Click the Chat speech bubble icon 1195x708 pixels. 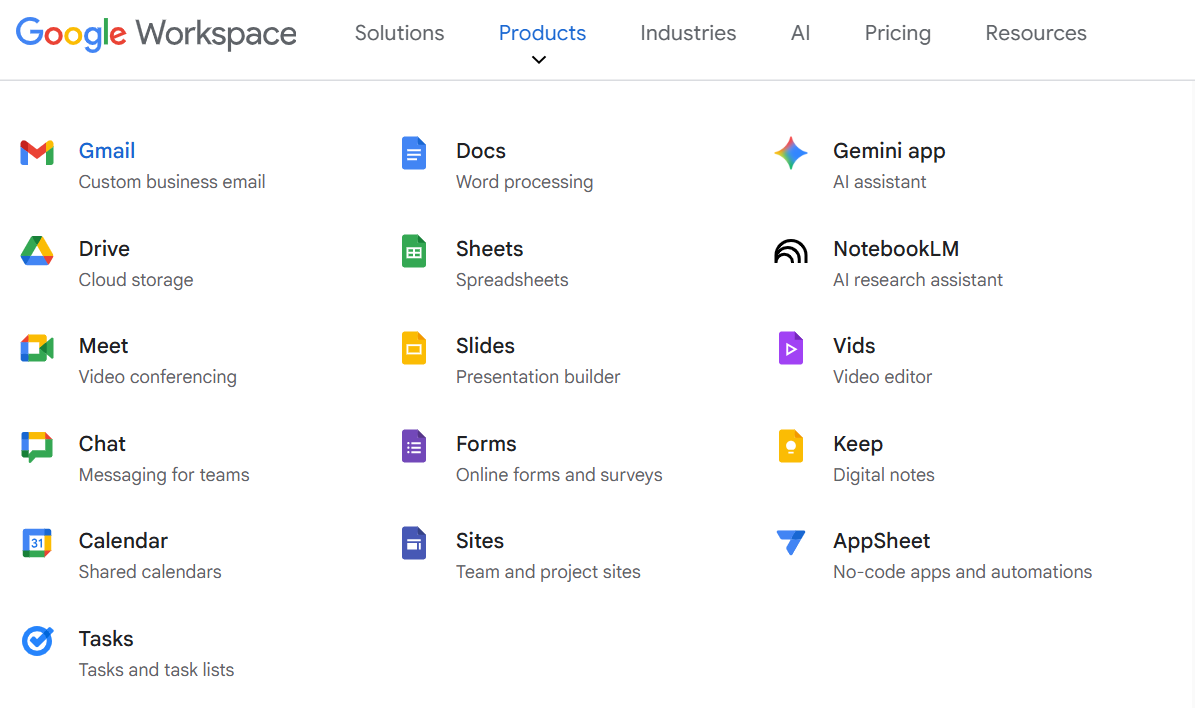(x=37, y=447)
